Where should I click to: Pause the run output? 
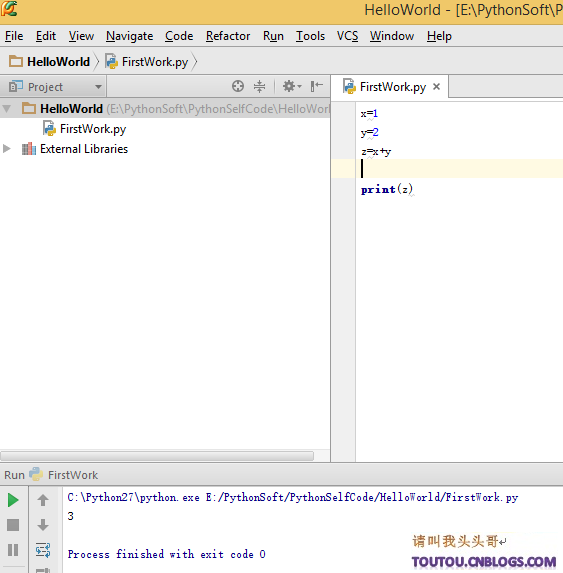13,550
